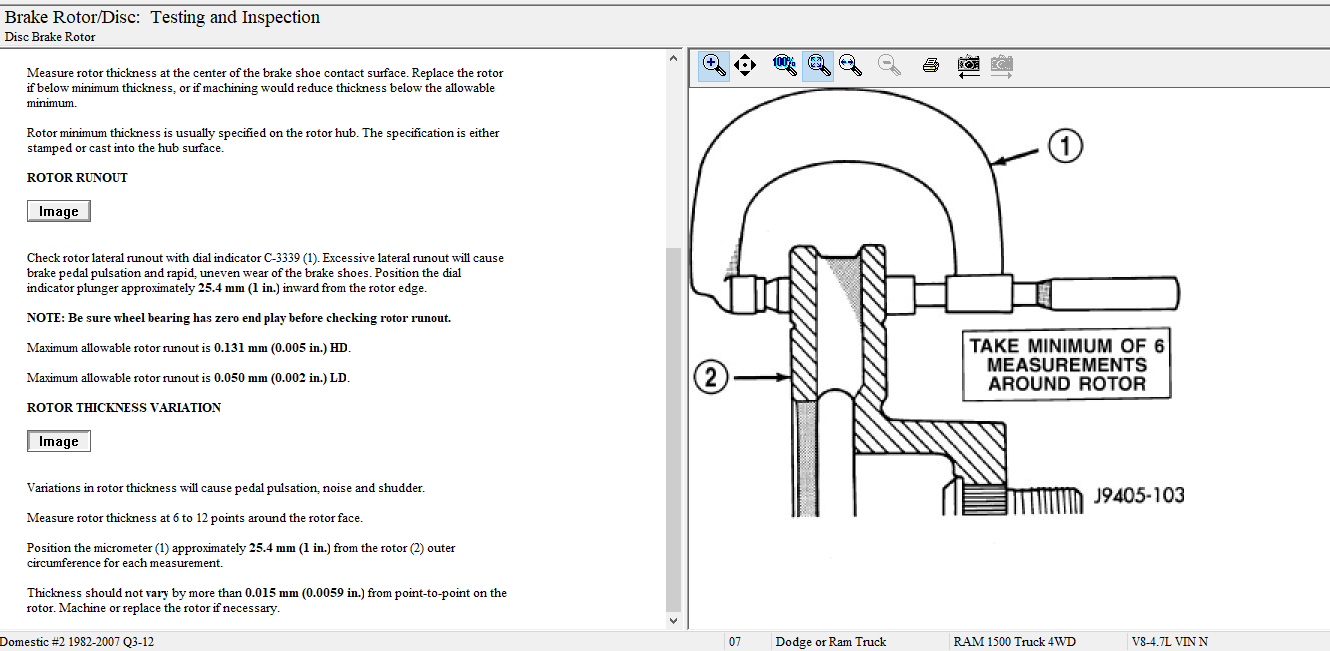Click the rotor micrometer diagram image

pyautogui.click(x=940, y=320)
